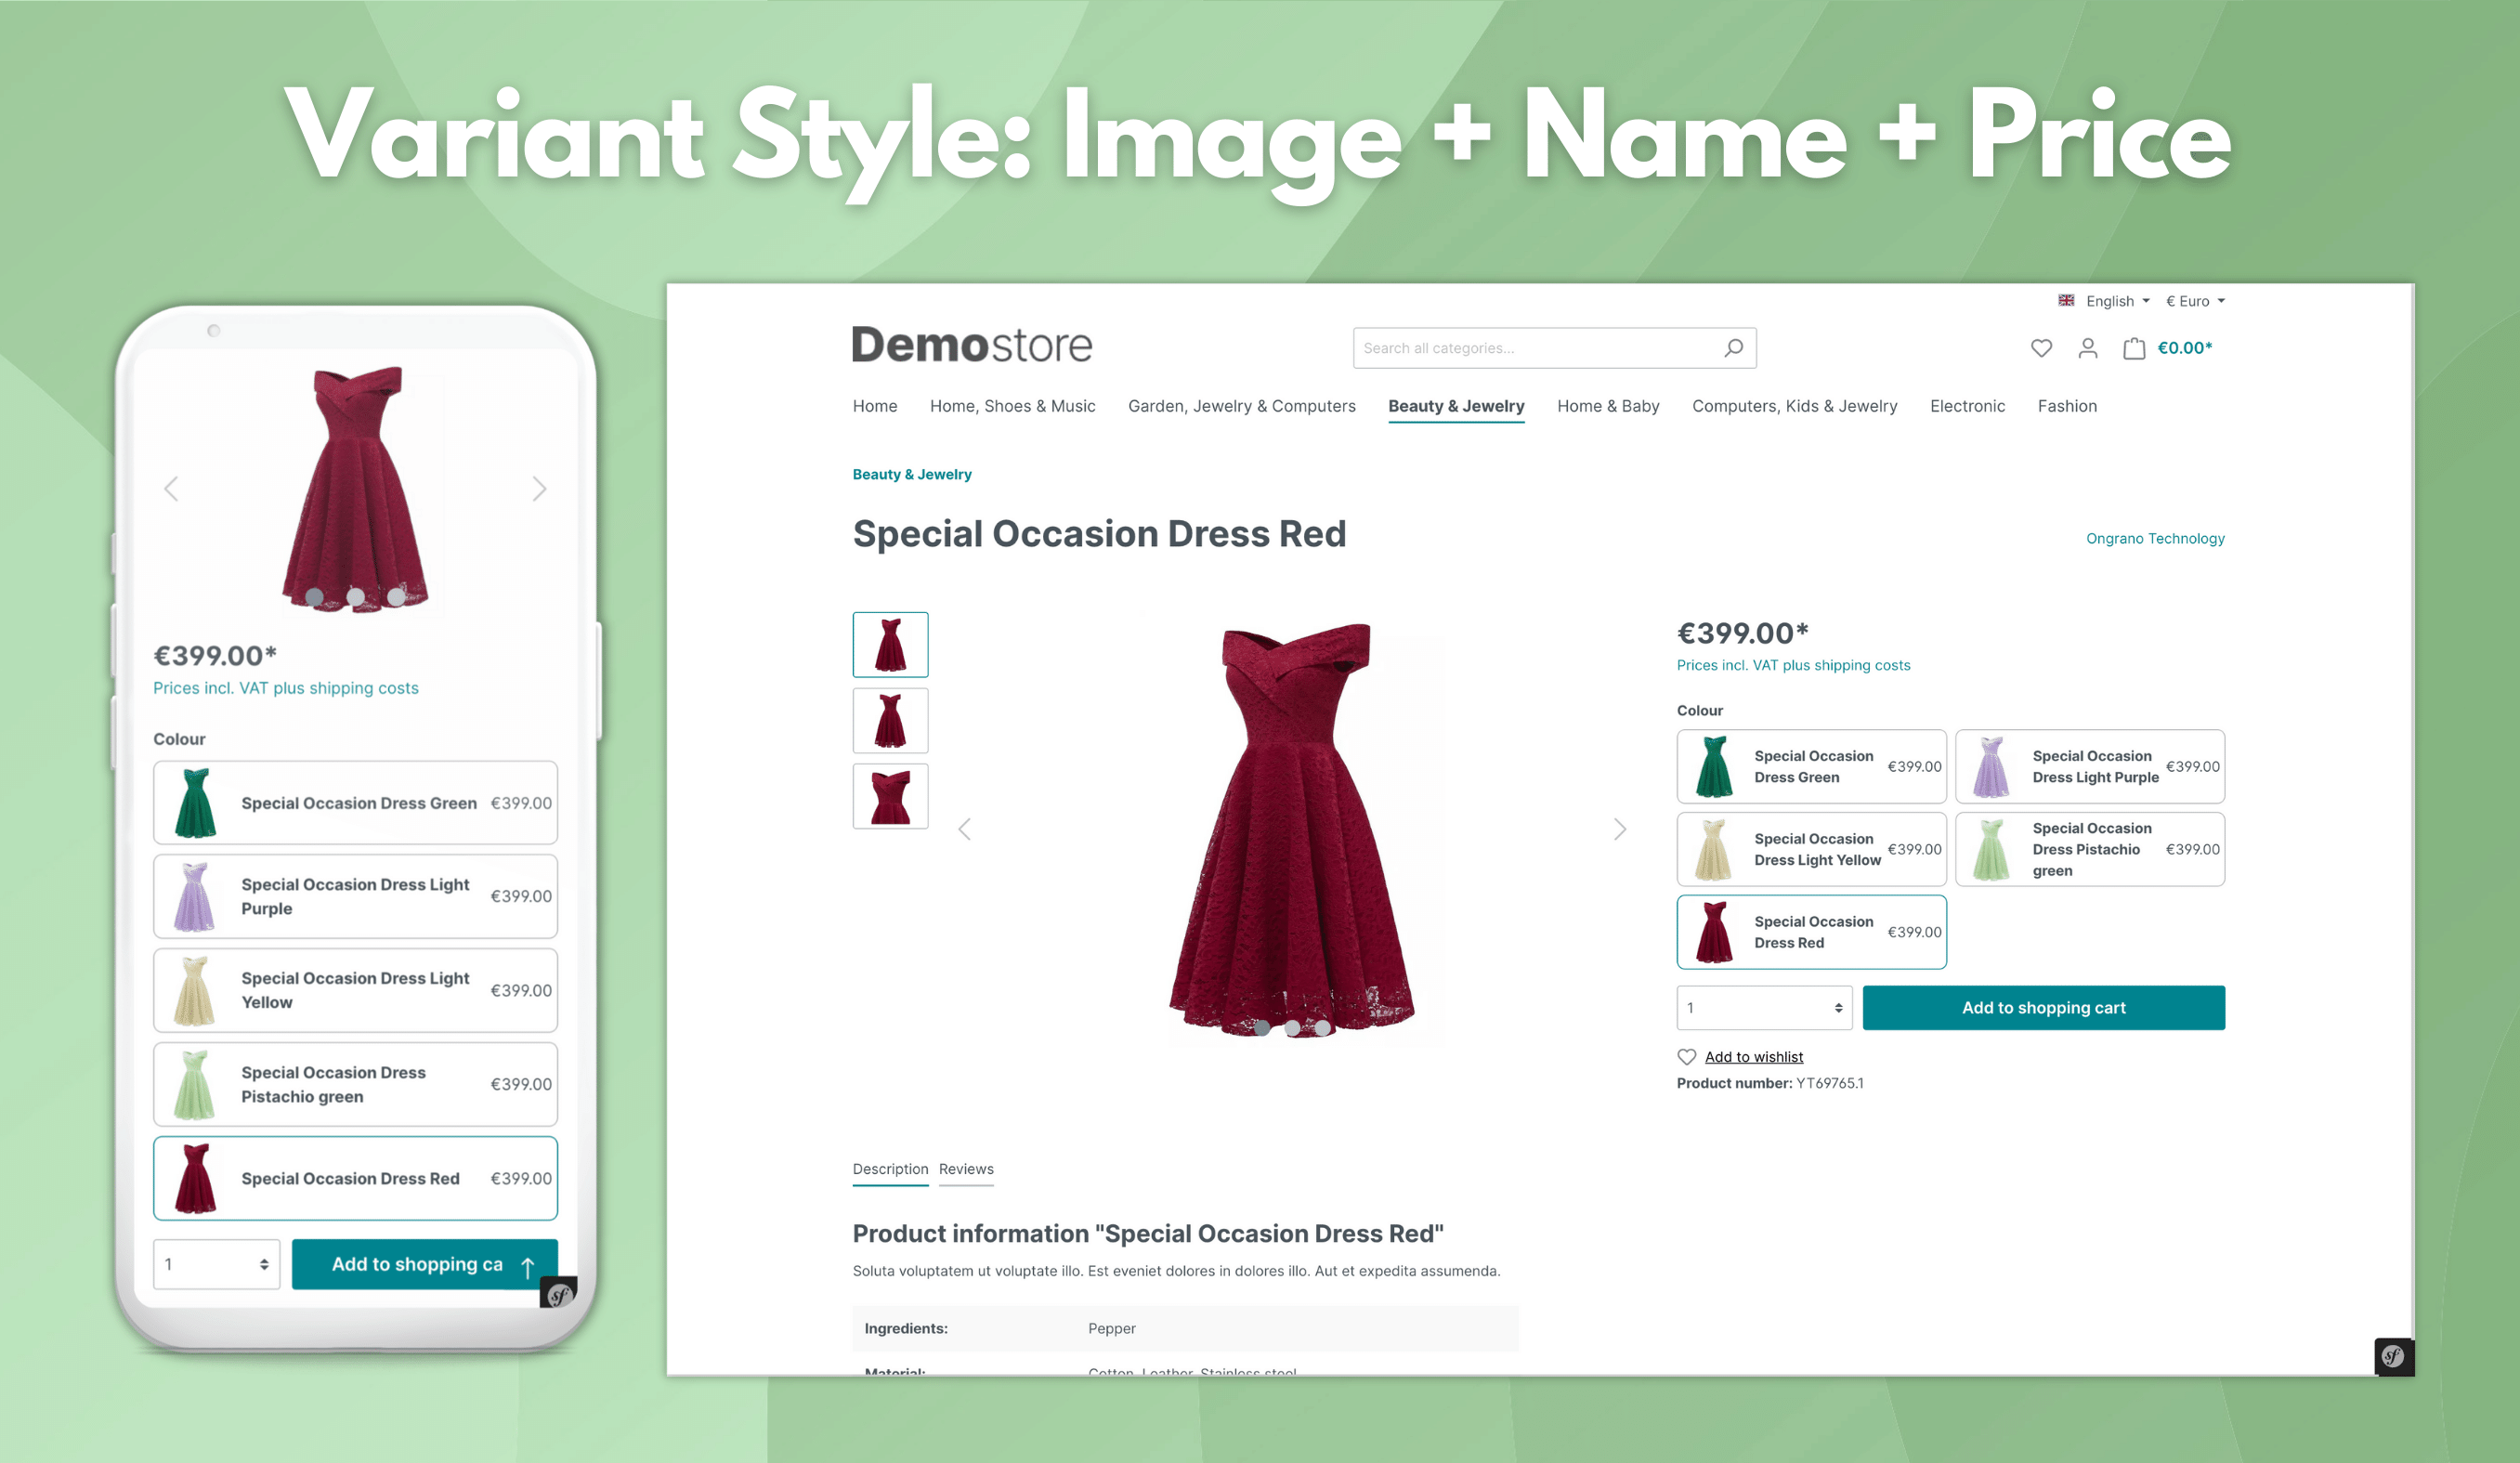Select first dress thumbnail in gallery
The height and width of the screenshot is (1463, 2520).
[890, 645]
